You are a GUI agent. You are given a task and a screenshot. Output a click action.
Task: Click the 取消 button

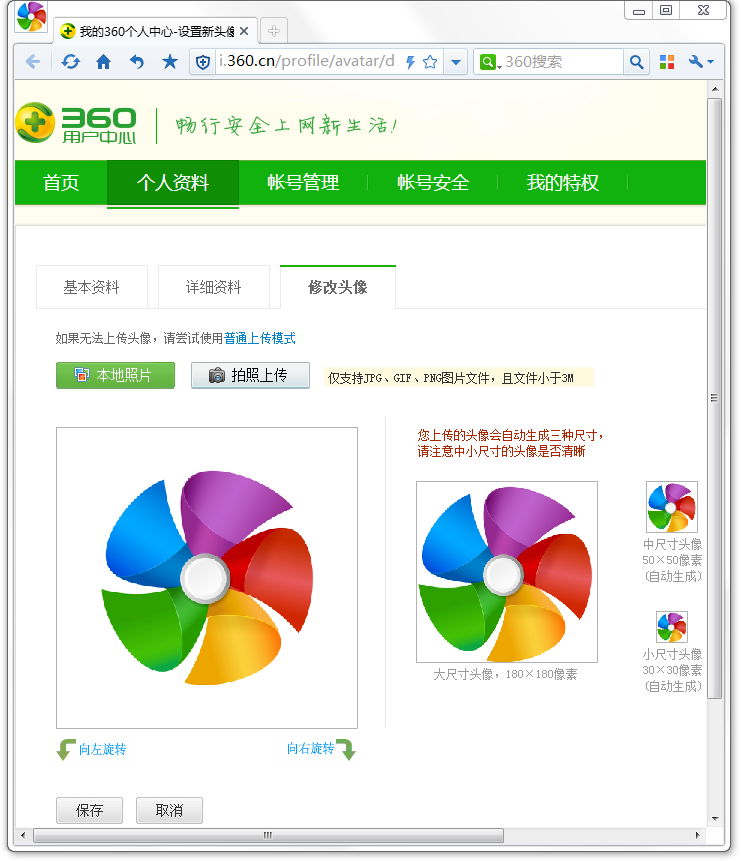click(x=169, y=810)
